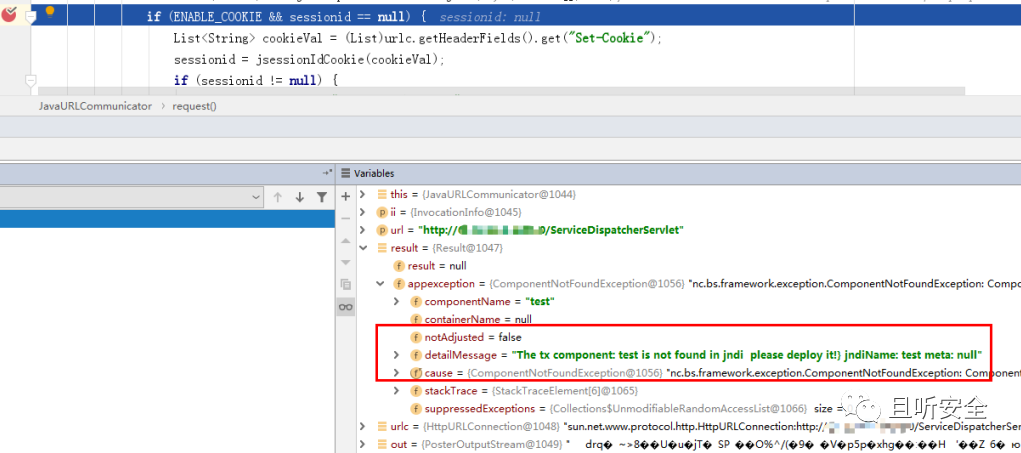Viewport: 1021px width, 453px height.
Task: Click the componentName "test" value
Action: click(539, 301)
